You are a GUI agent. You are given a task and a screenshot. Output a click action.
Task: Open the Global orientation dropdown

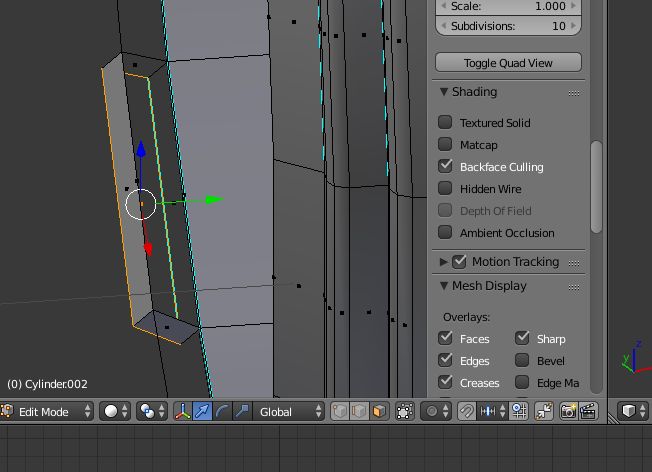289,412
